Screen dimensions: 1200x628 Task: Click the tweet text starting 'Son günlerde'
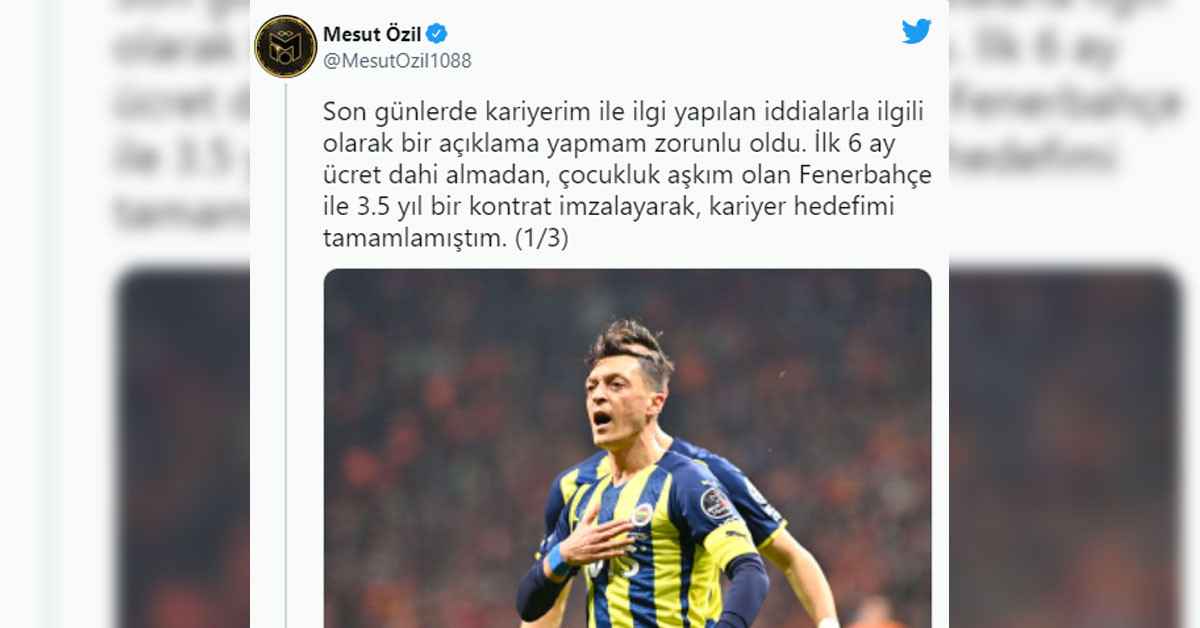(627, 174)
